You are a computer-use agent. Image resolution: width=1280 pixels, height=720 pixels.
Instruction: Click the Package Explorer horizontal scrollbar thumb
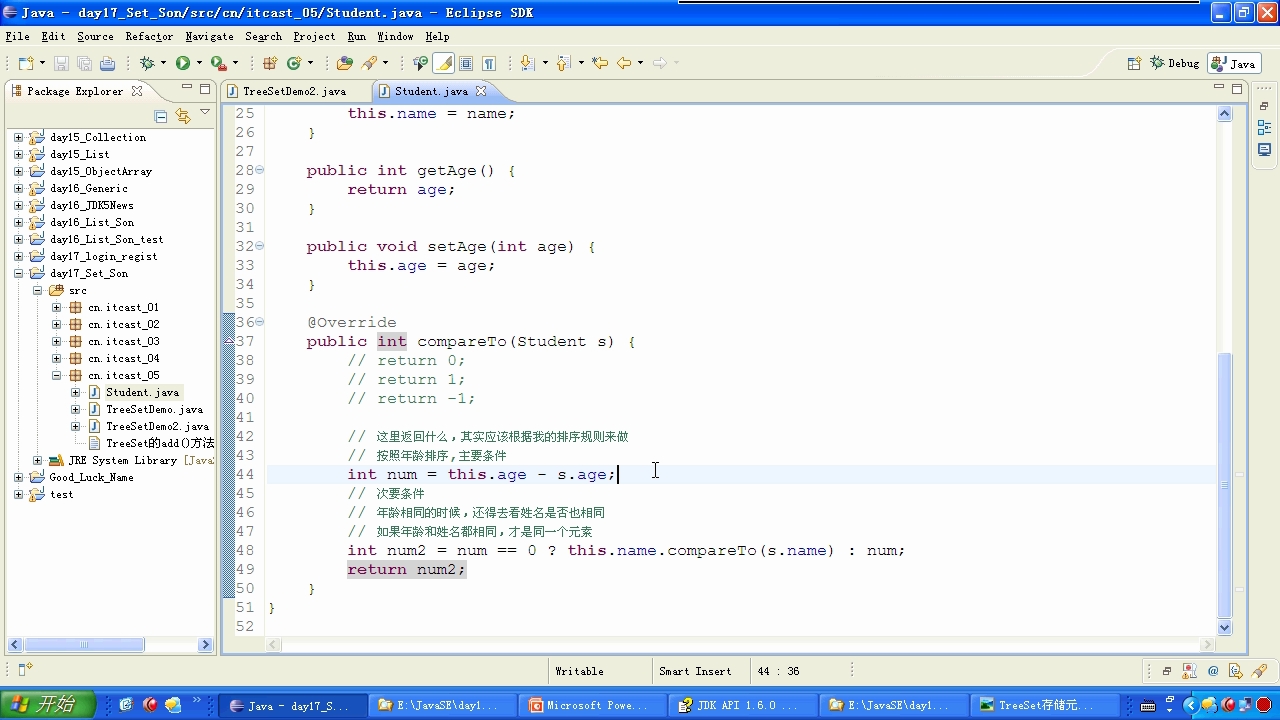84,645
